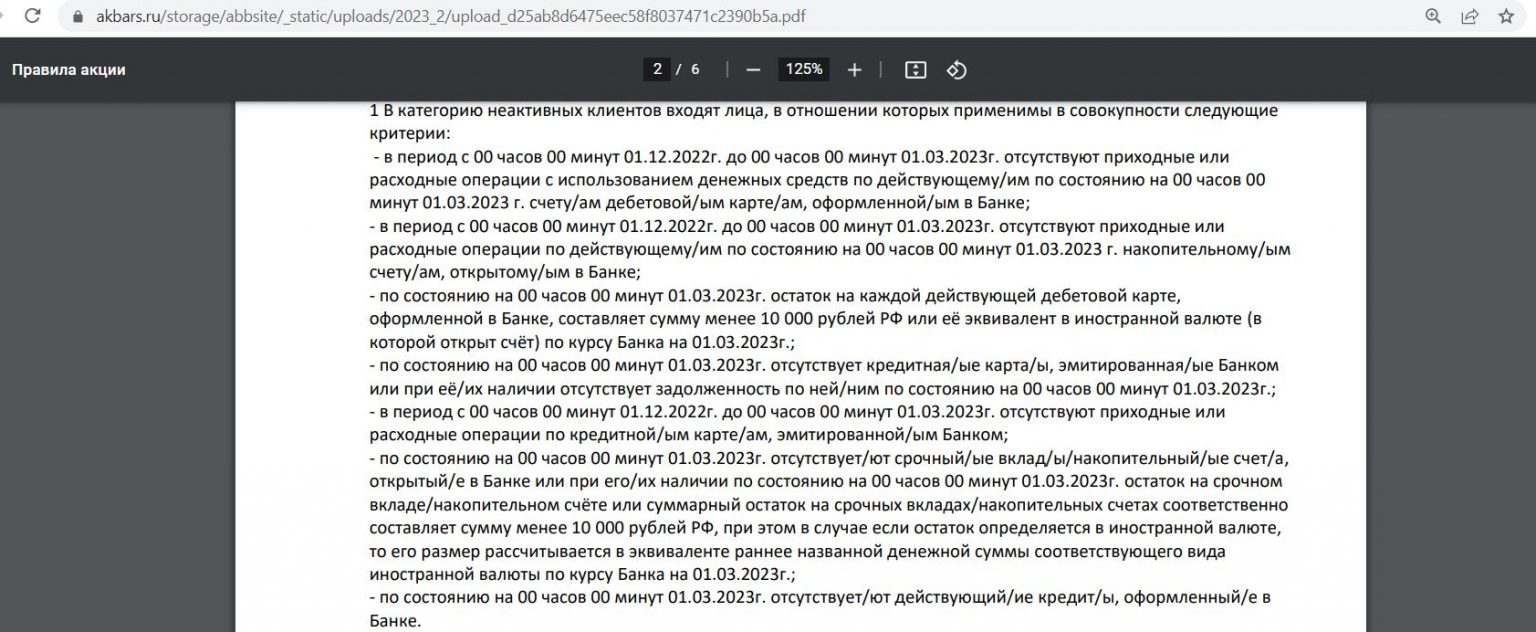Reload the page with the refresh icon

tap(32, 16)
